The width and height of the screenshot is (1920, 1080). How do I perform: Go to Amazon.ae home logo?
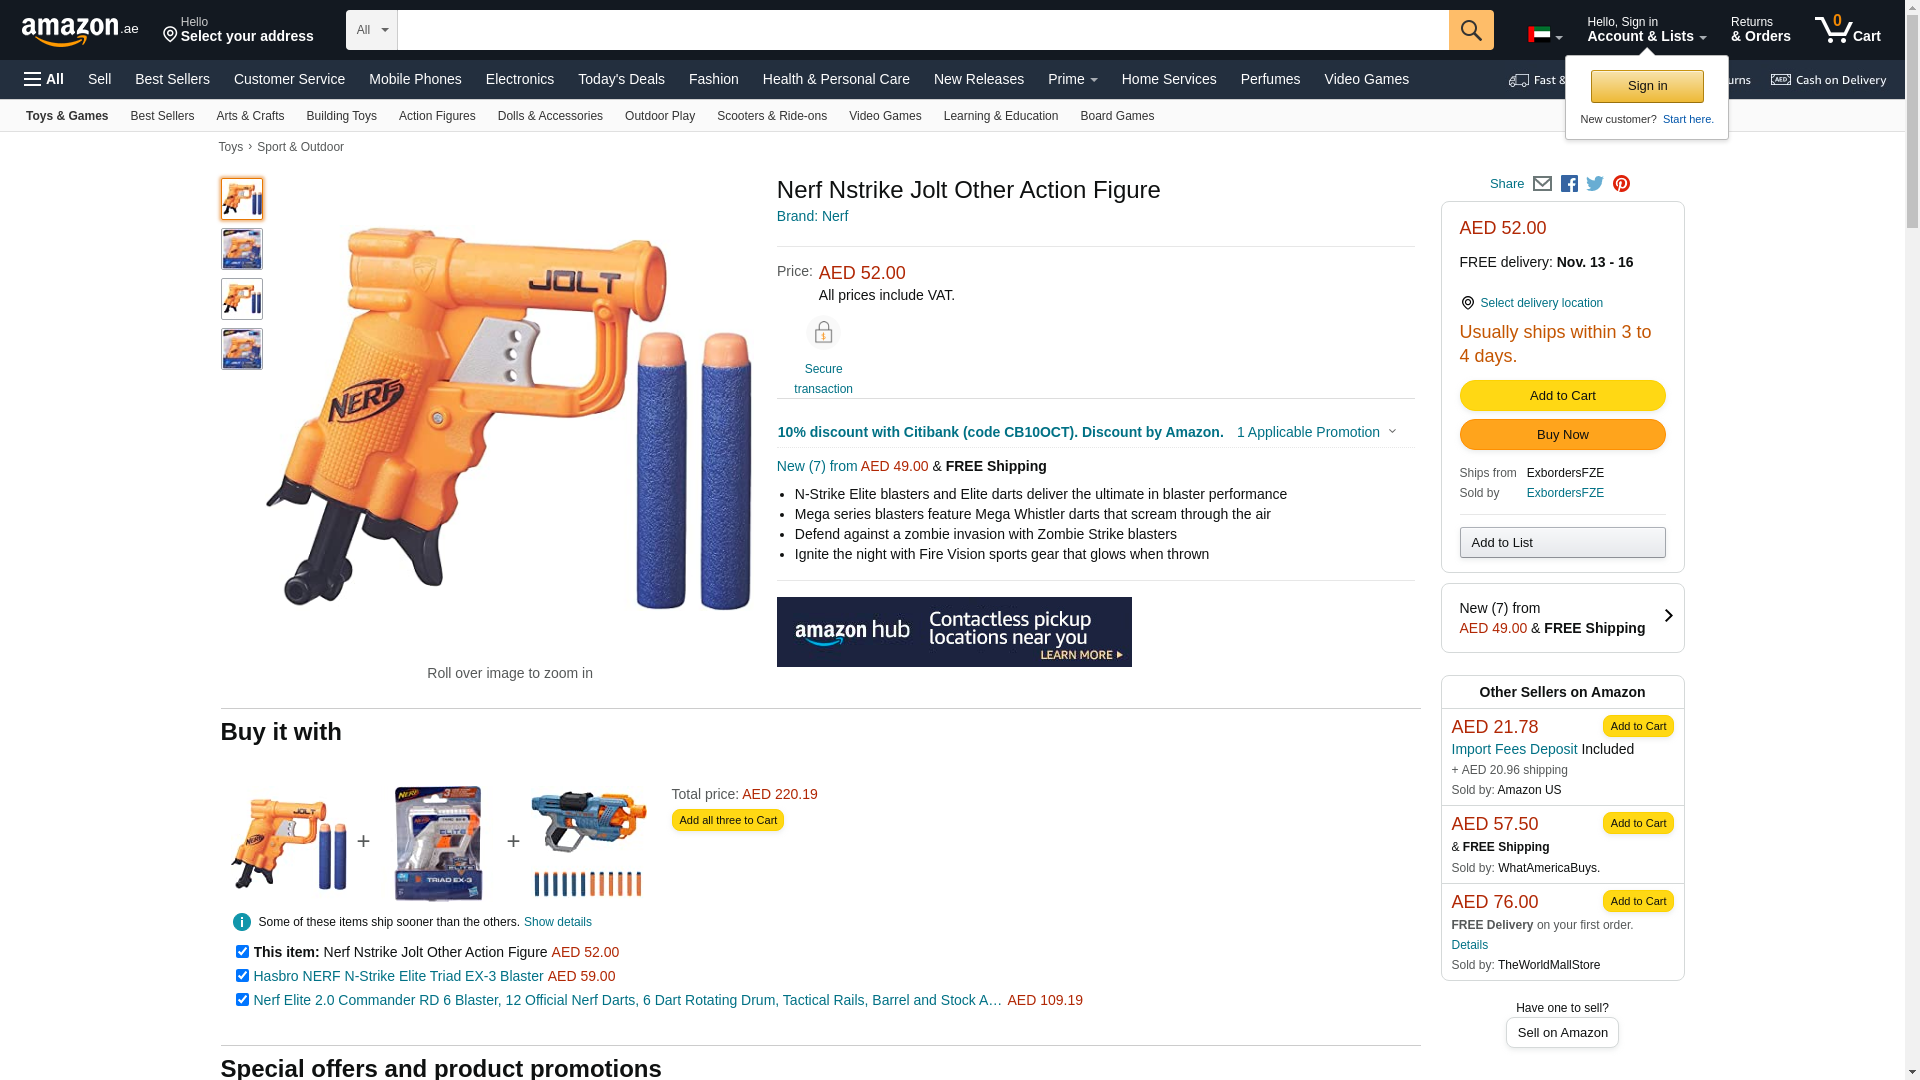(x=80, y=31)
